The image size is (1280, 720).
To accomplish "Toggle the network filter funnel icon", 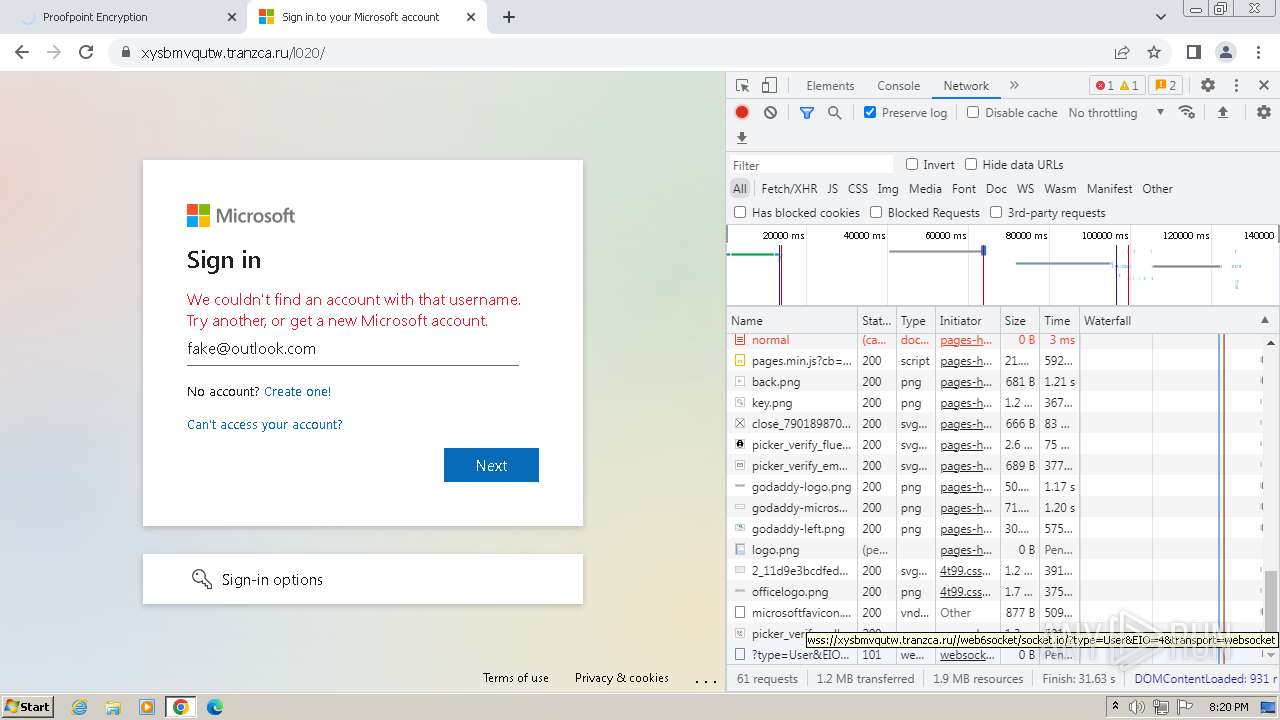I will click(x=807, y=113).
